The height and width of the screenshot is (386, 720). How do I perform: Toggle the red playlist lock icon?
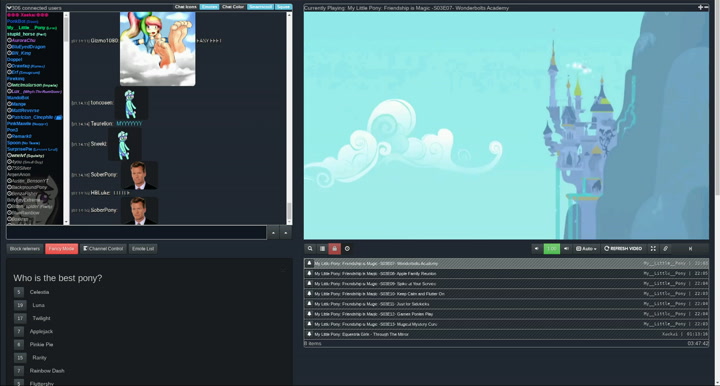coord(335,249)
